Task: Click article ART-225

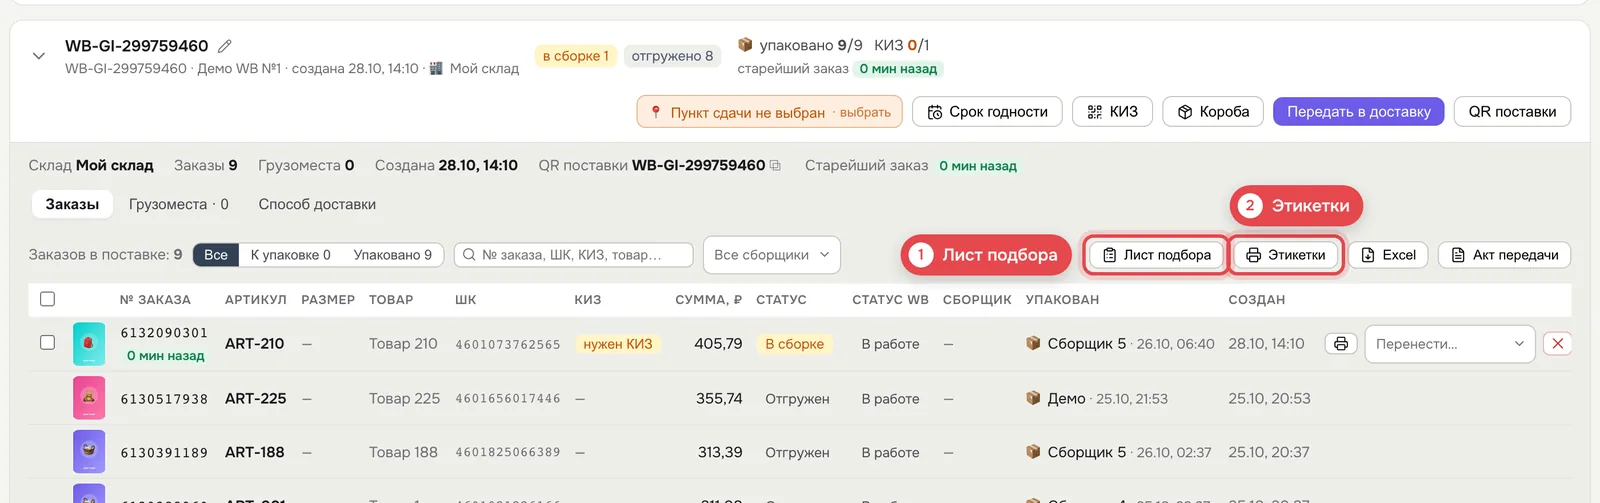Action: click(255, 398)
